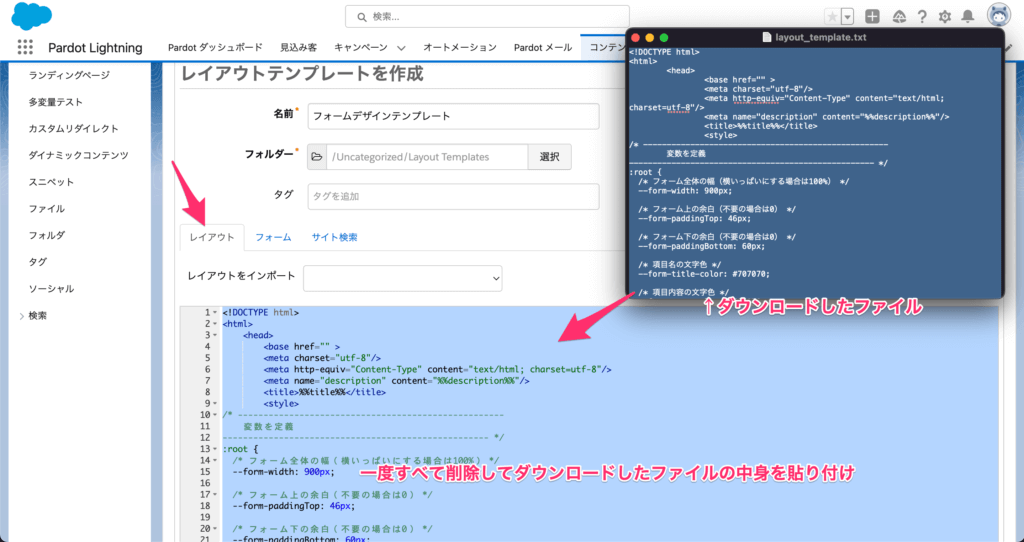Click the Salesforce cloud logo
This screenshot has width=1024, height=542.
point(31,16)
